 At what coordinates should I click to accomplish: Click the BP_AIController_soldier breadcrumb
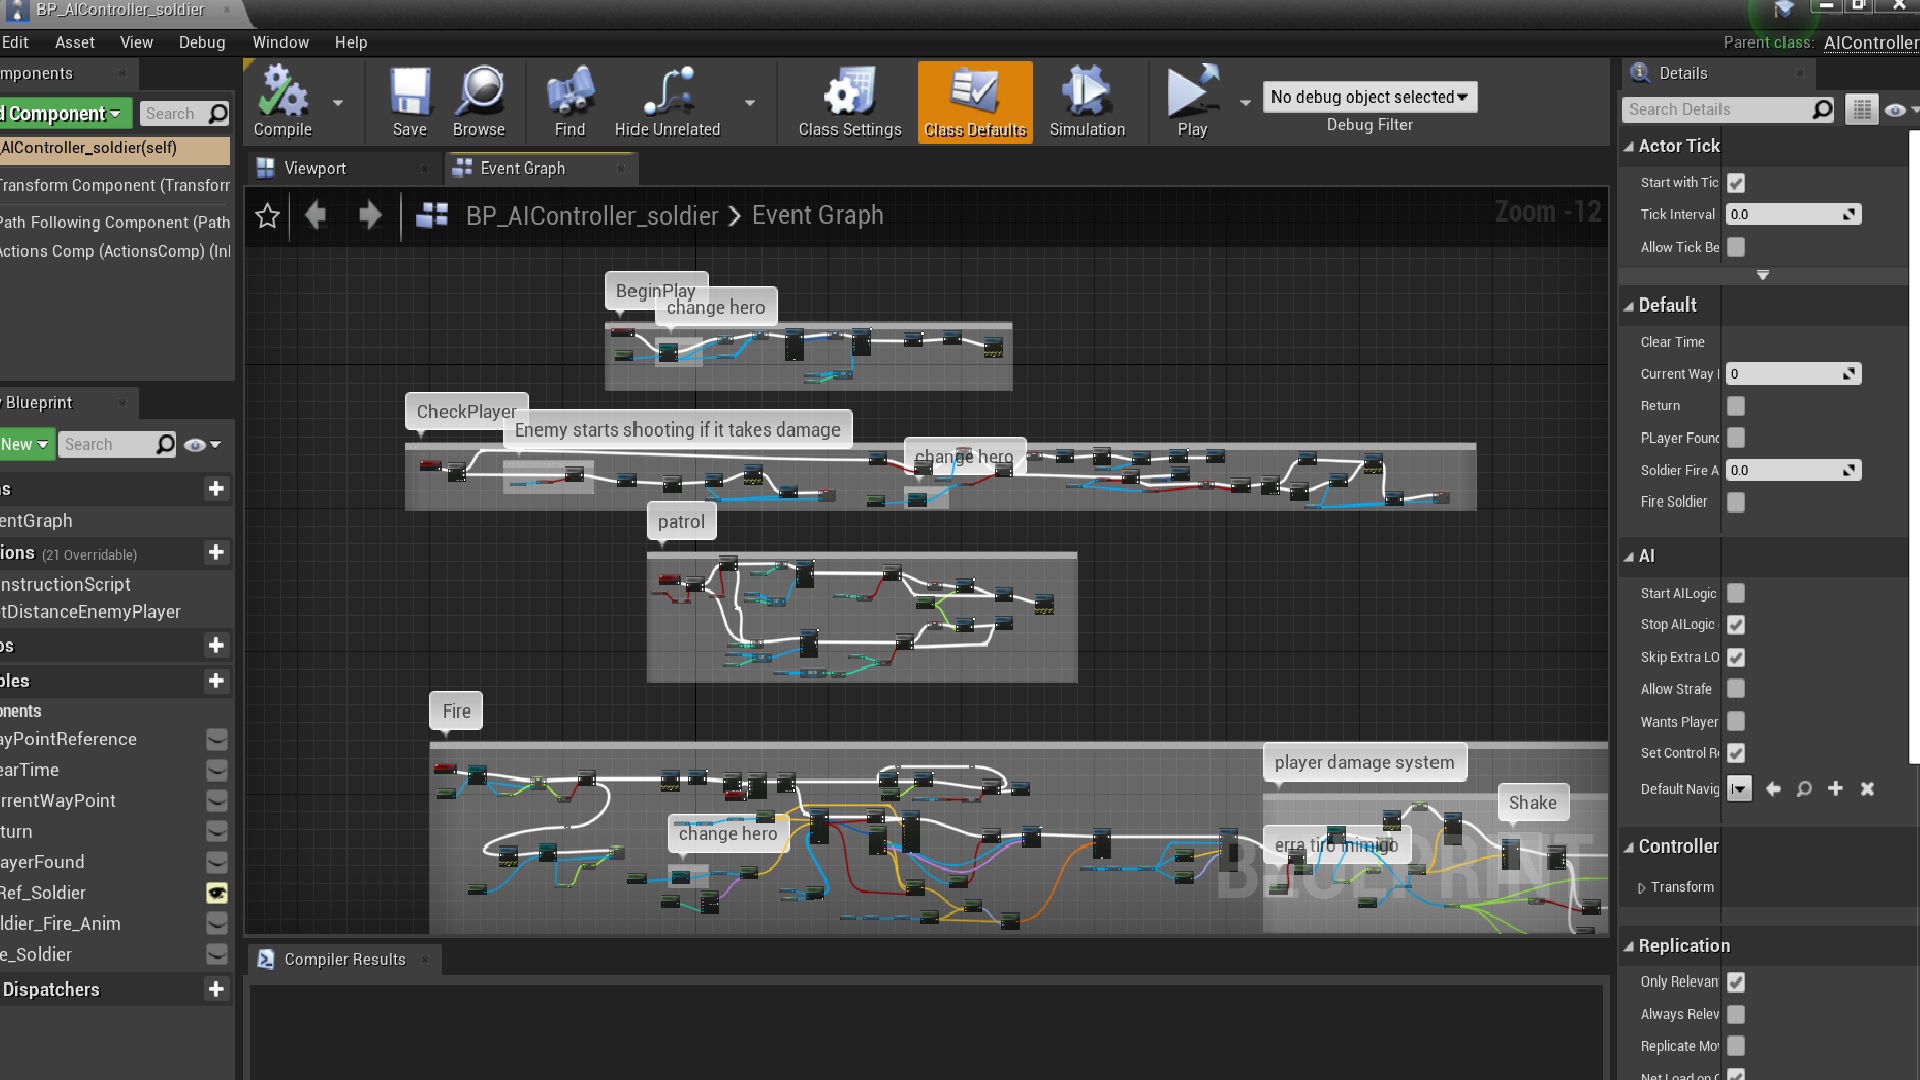click(592, 215)
